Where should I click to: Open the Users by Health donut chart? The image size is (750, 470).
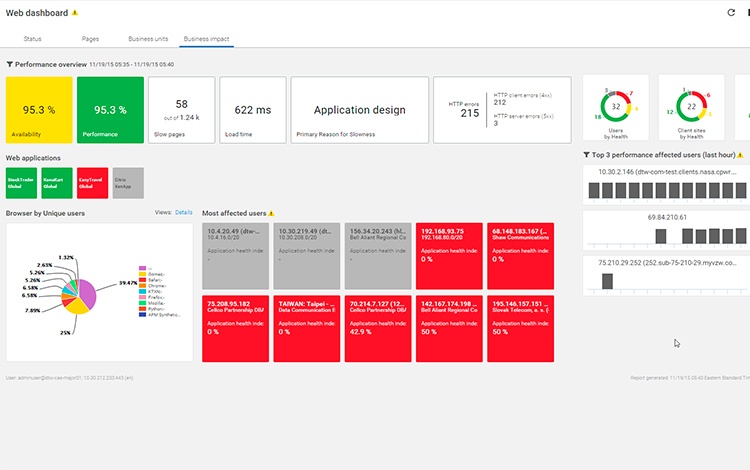[x=616, y=108]
